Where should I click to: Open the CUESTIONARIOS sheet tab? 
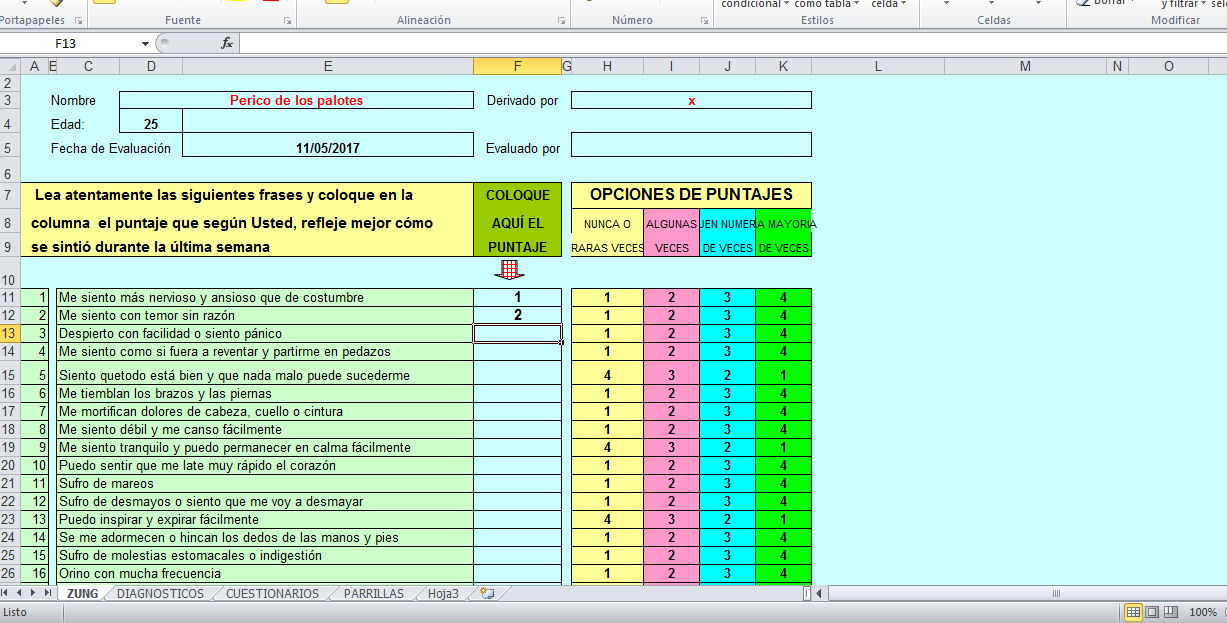[272, 593]
